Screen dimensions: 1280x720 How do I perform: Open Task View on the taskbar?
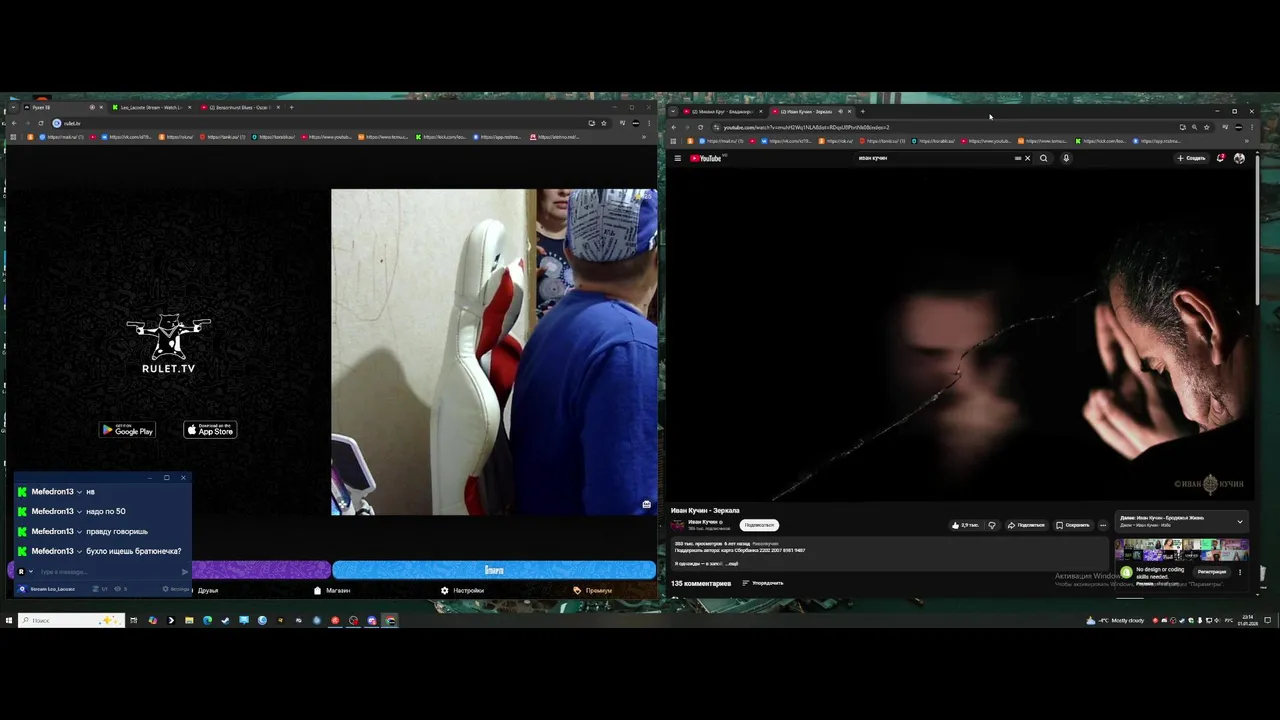click(x=134, y=620)
